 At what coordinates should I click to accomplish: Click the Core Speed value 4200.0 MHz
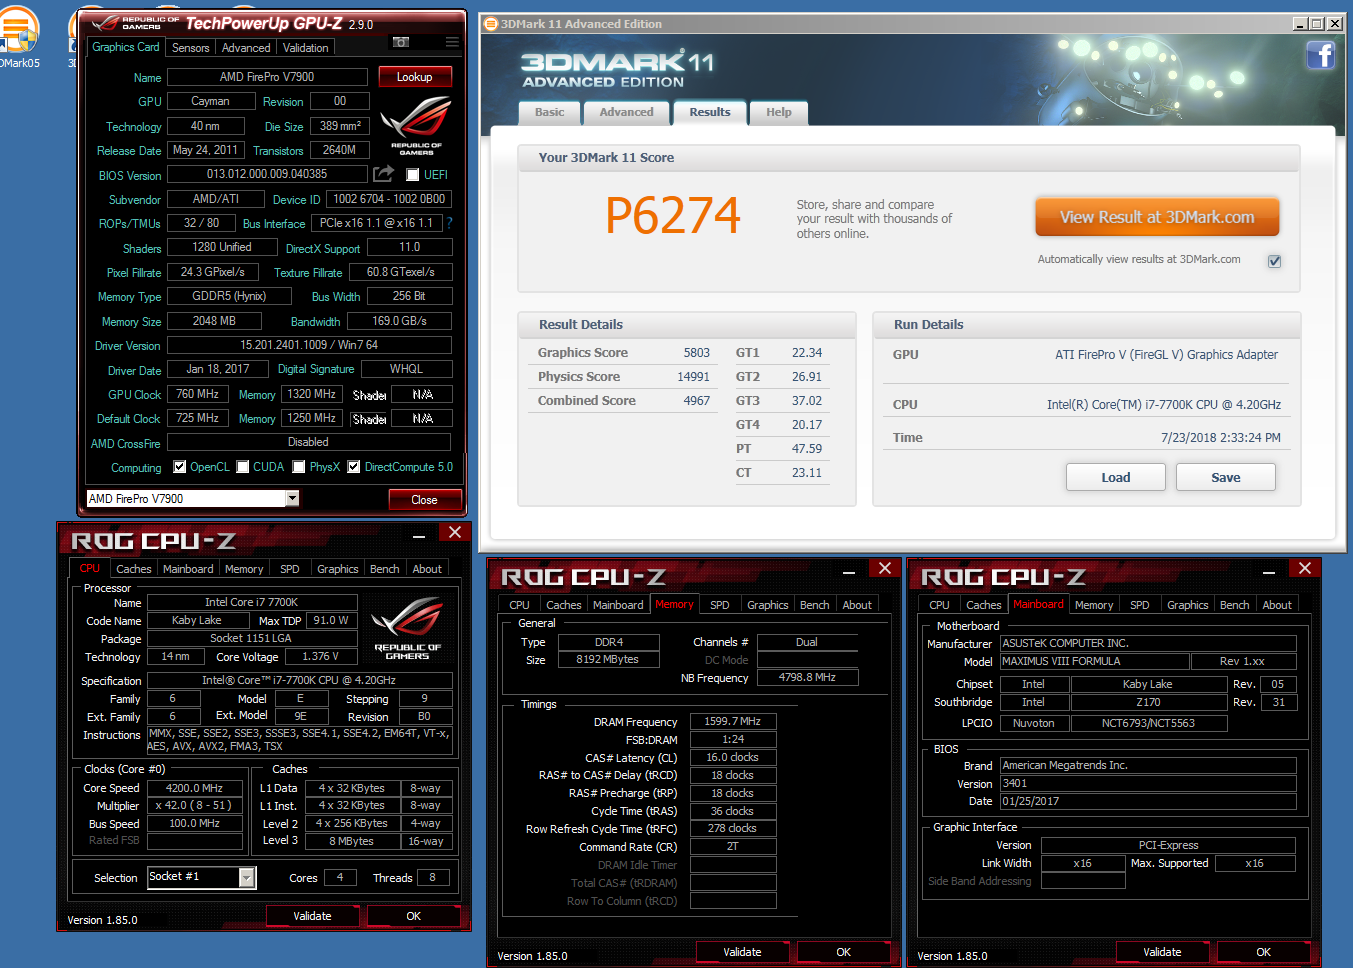point(195,788)
